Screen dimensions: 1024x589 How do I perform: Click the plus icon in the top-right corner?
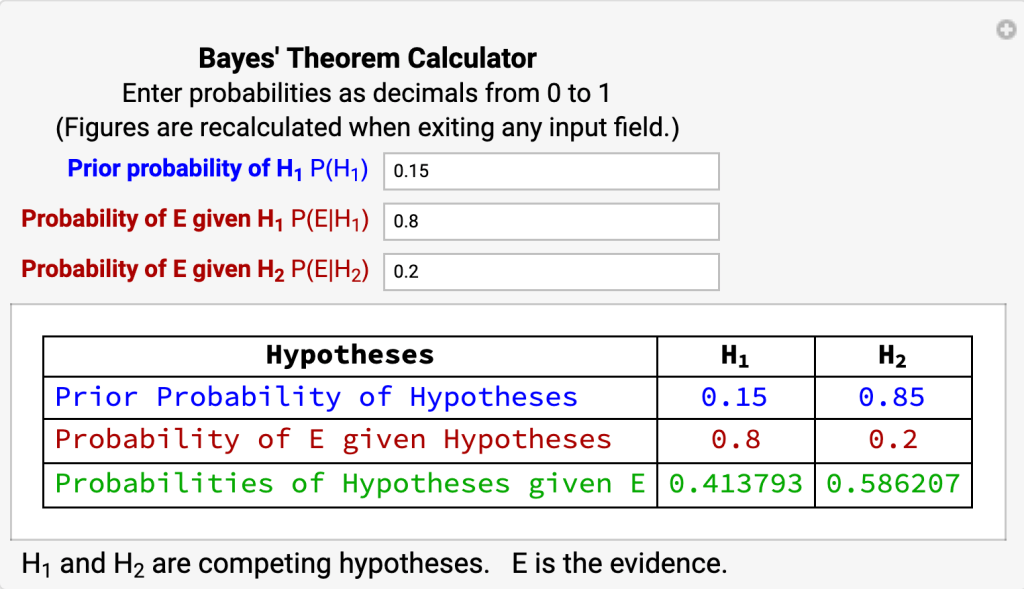point(1006,31)
